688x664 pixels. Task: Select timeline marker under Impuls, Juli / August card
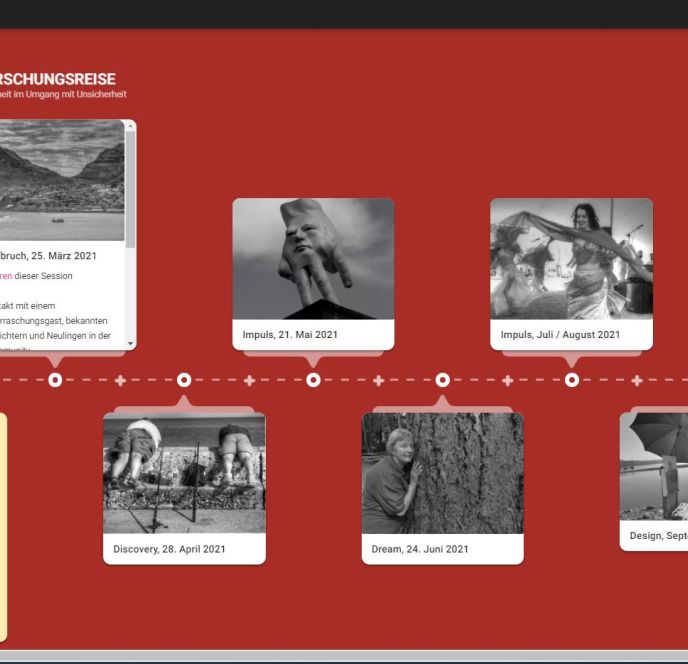click(x=572, y=380)
